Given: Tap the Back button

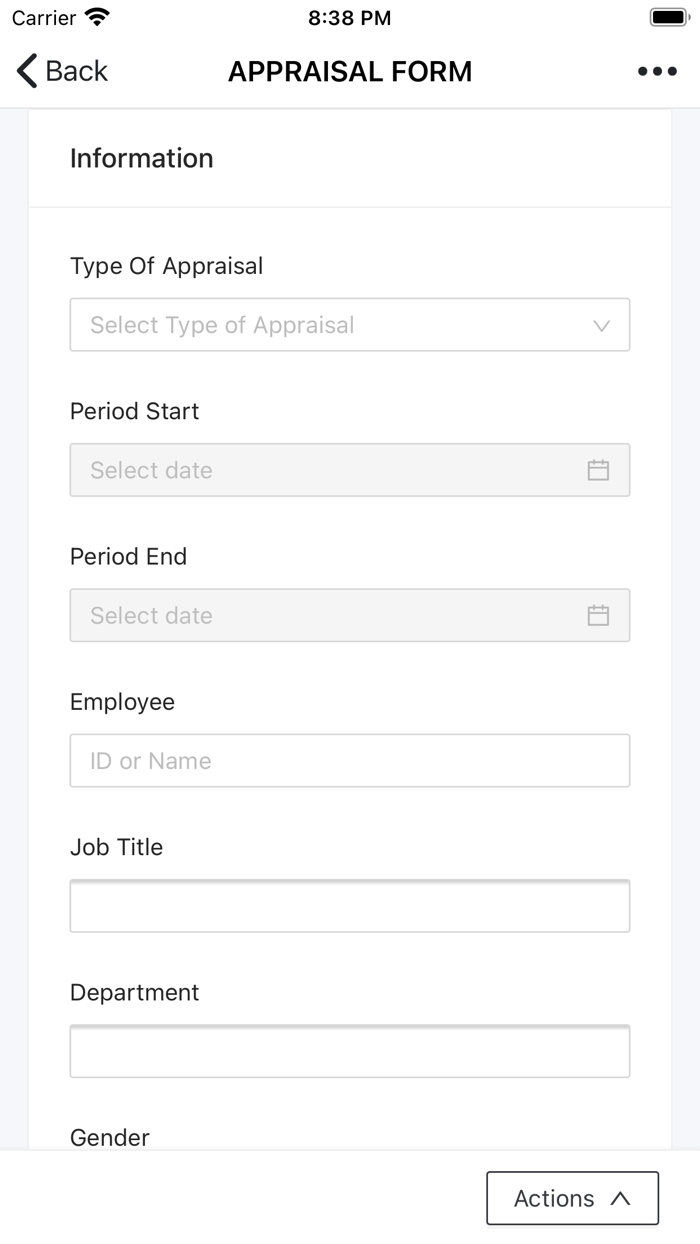Looking at the screenshot, I should [x=60, y=71].
